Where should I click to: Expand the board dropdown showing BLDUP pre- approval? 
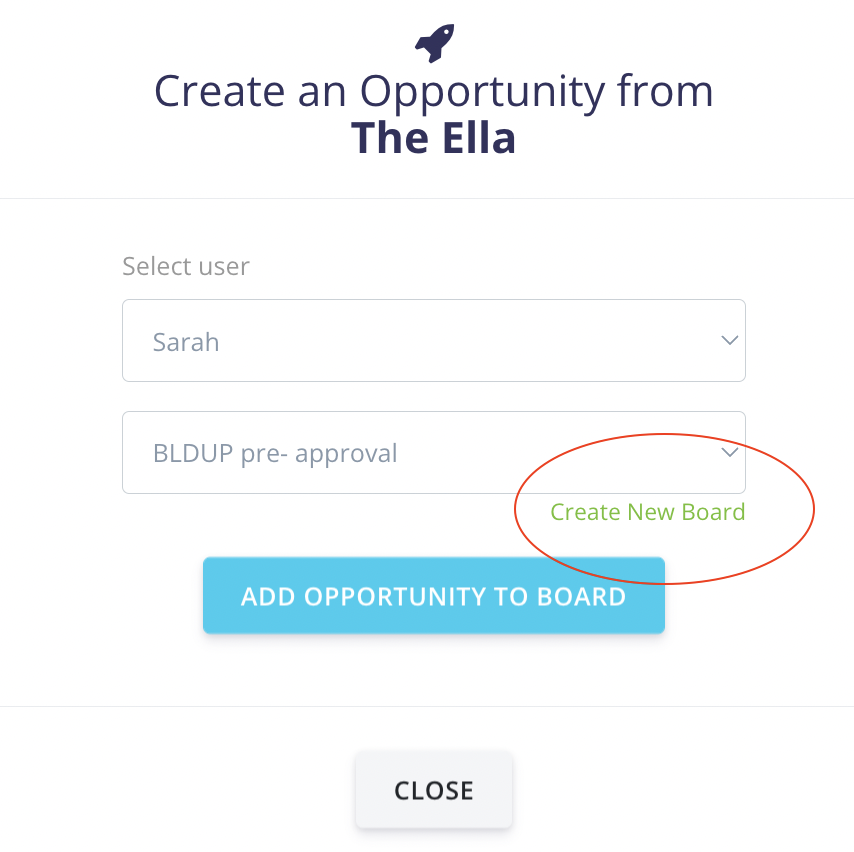[433, 453]
